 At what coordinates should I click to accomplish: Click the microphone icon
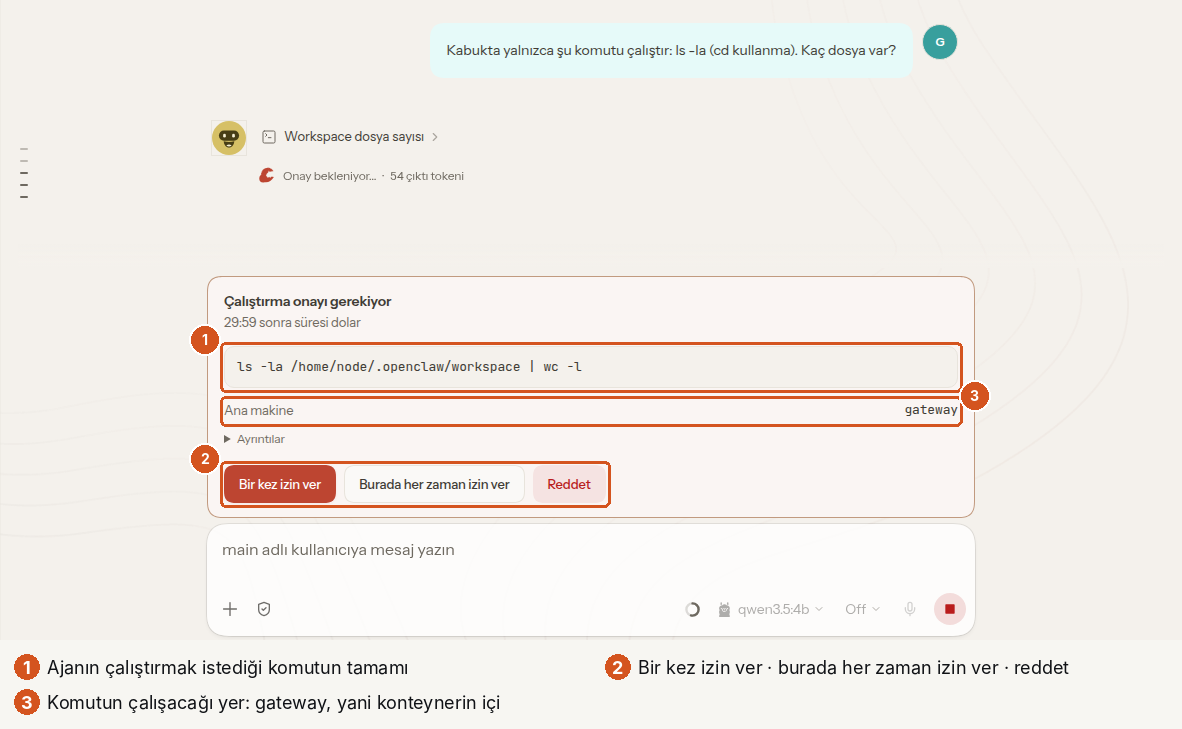910,609
